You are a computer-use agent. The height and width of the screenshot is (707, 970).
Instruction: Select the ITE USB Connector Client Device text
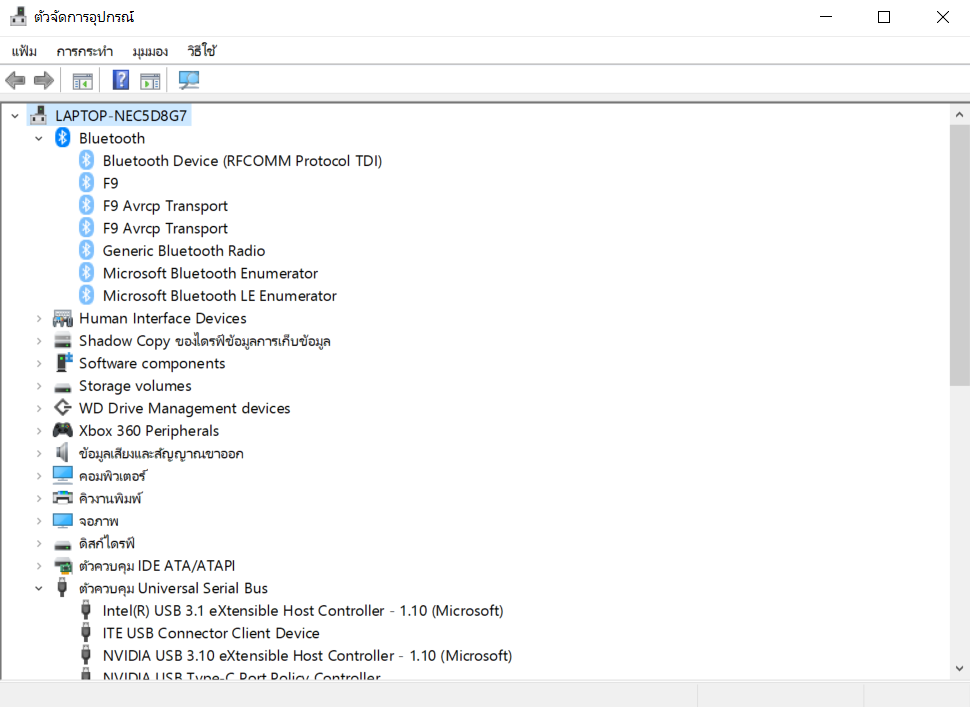click(211, 633)
